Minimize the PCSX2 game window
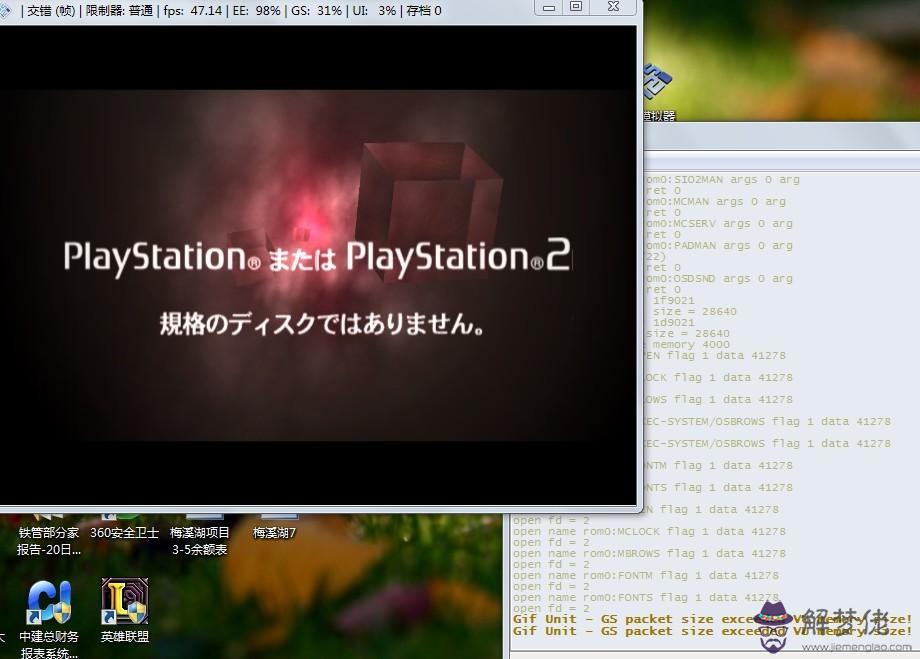This screenshot has width=920, height=659. [x=549, y=8]
